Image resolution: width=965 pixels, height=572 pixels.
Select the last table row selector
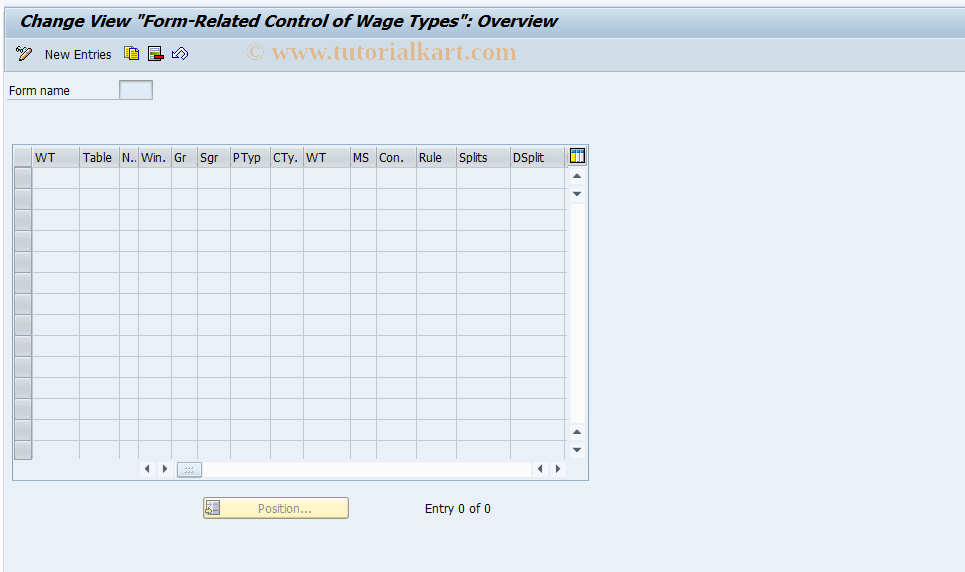click(x=23, y=450)
